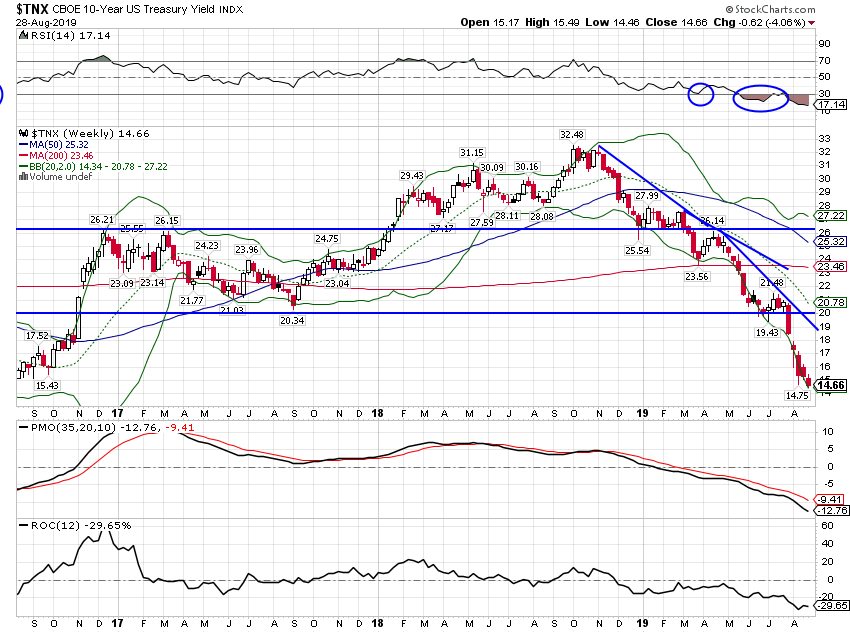Click the 24.23 price label

pyautogui.click(x=207, y=246)
